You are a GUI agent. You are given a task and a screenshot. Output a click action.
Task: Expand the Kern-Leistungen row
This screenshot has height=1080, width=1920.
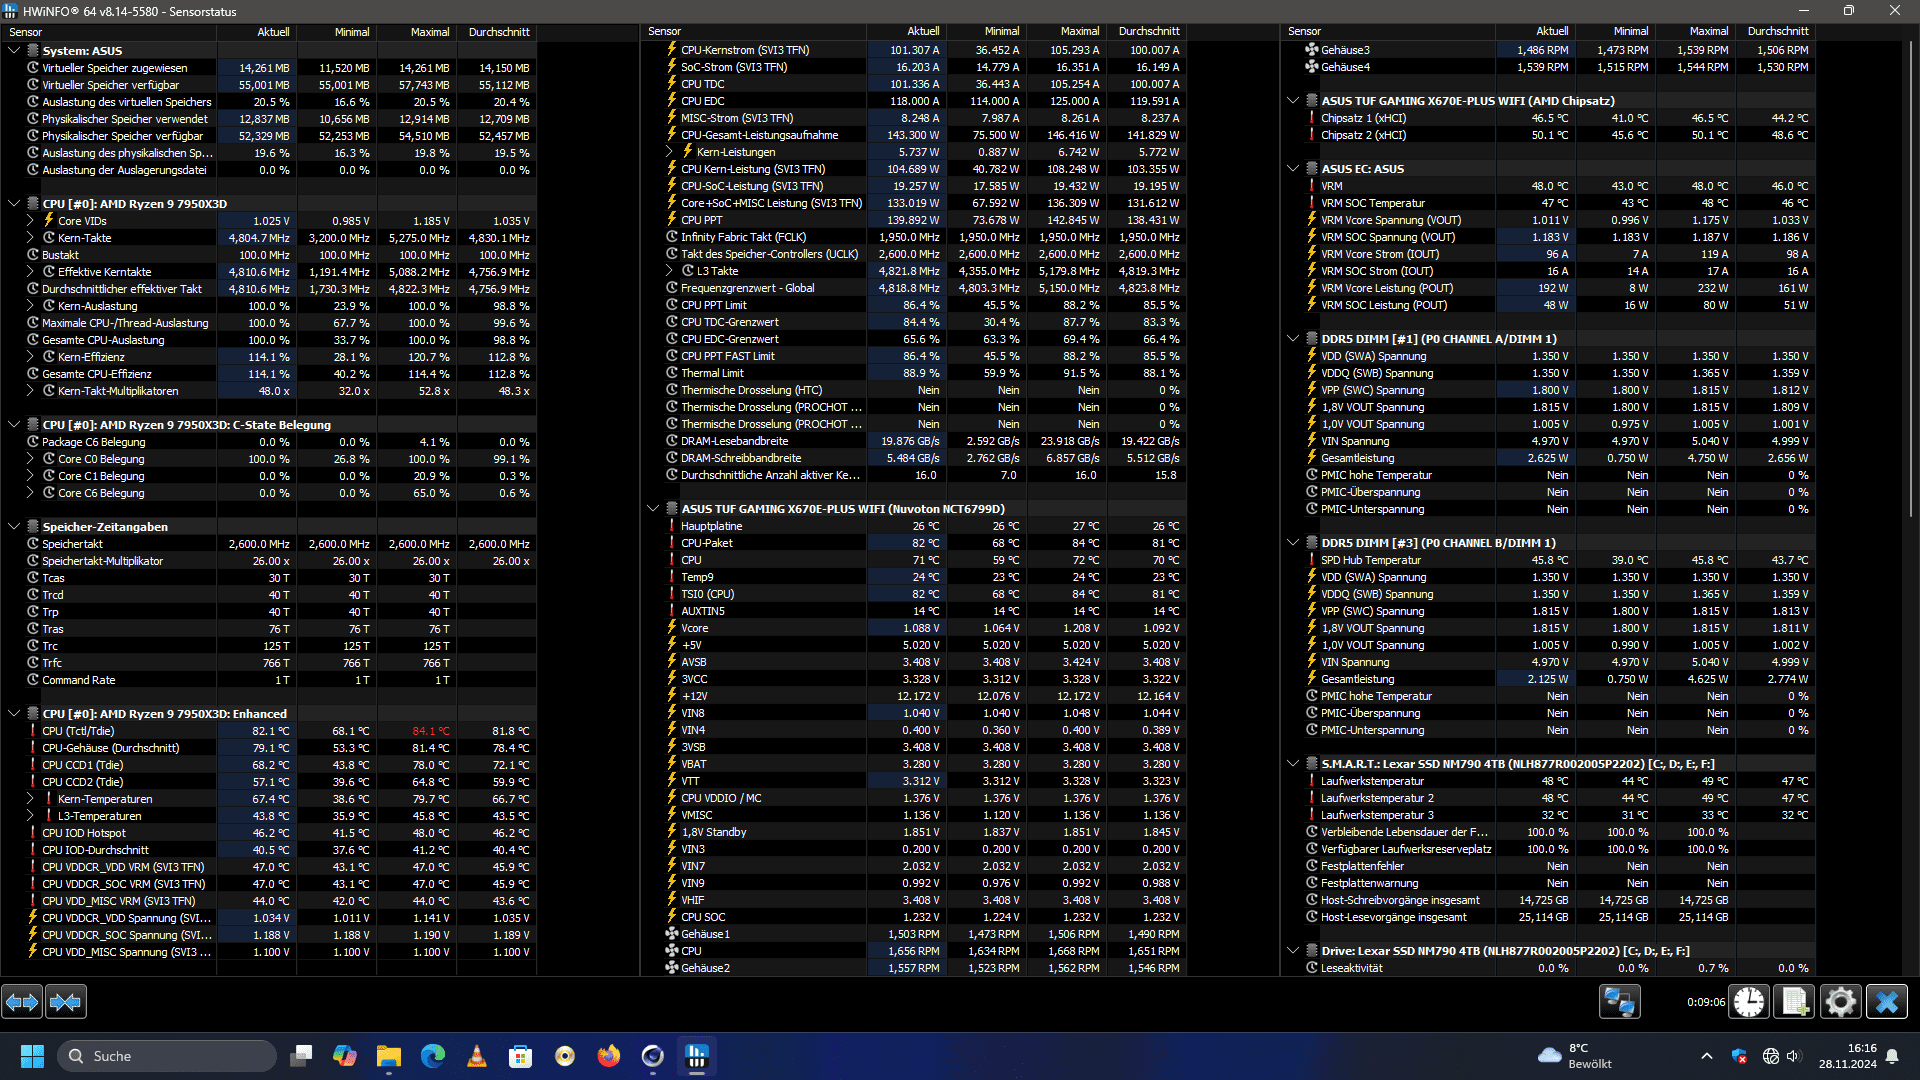click(x=670, y=152)
